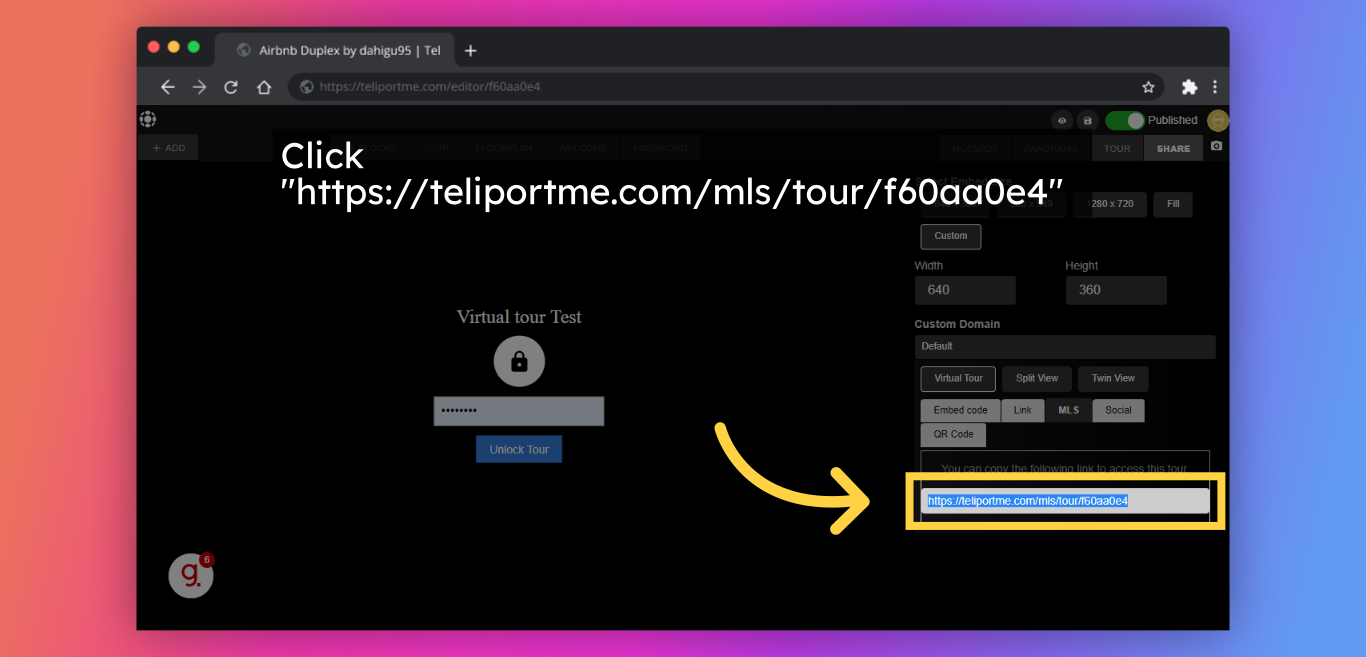The image size is (1366, 657).
Task: Switch to the TOUR tab at right
Action: coord(1117,148)
